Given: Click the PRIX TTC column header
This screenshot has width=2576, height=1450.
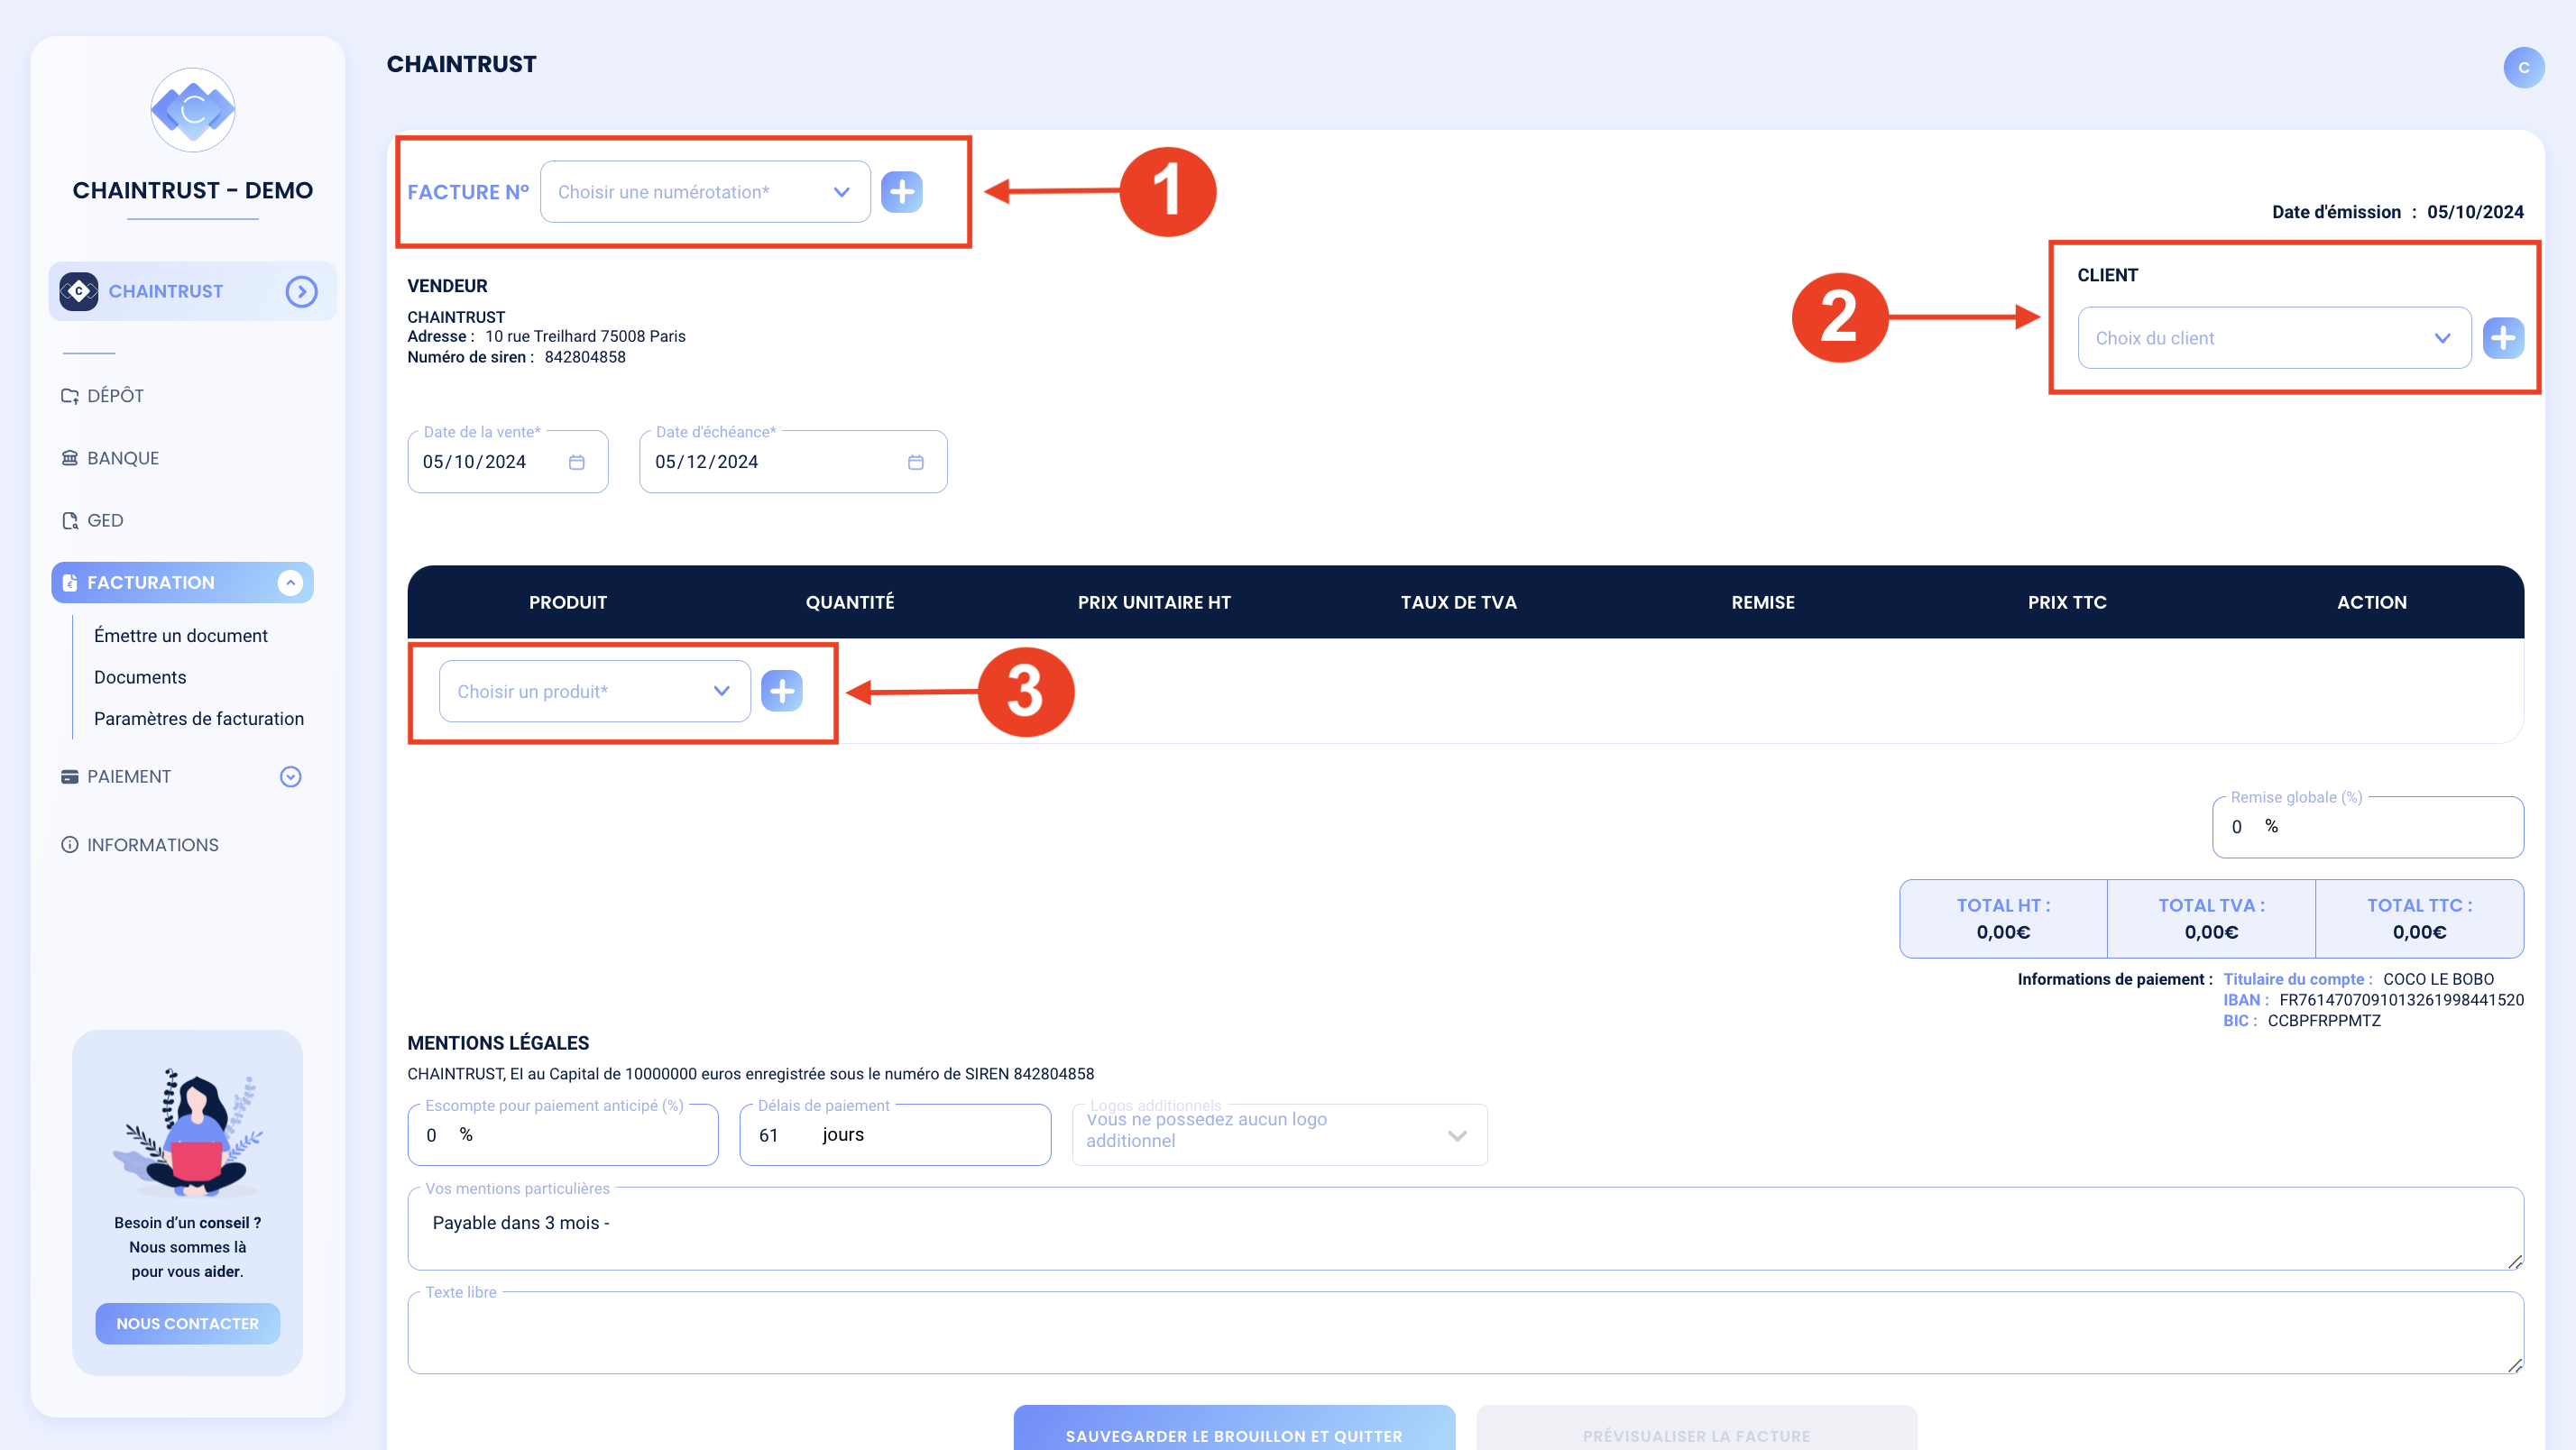Looking at the screenshot, I should click(x=2067, y=603).
